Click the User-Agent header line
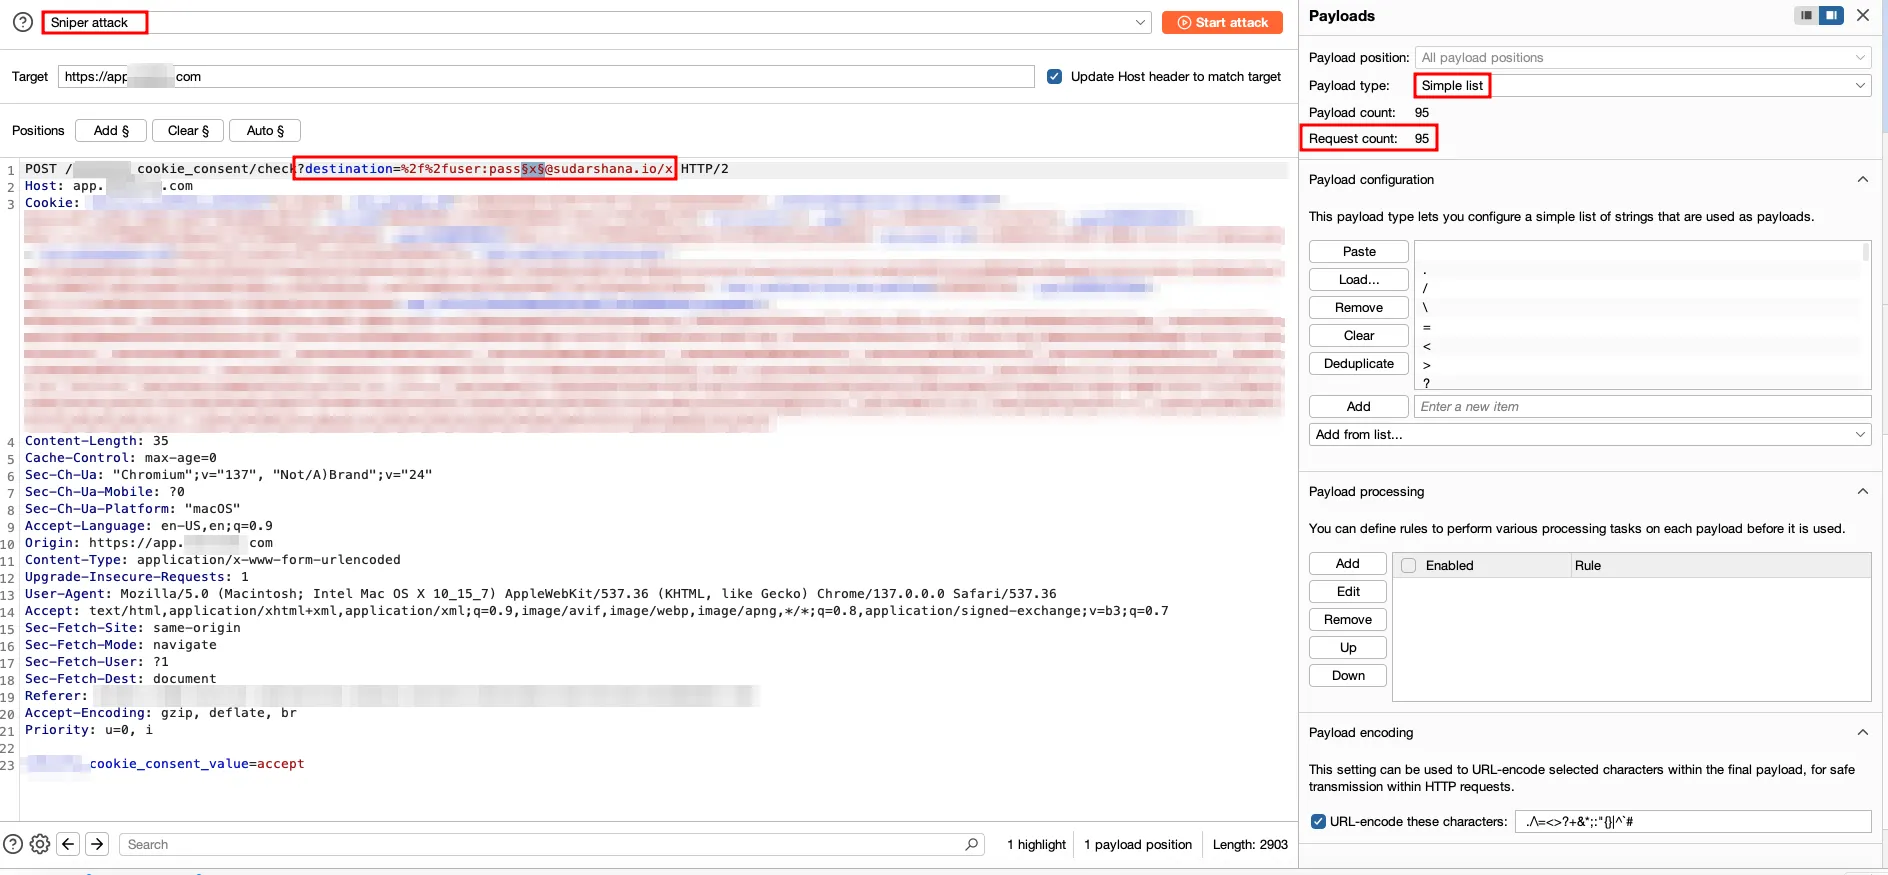This screenshot has height=875, width=1888. (x=541, y=593)
